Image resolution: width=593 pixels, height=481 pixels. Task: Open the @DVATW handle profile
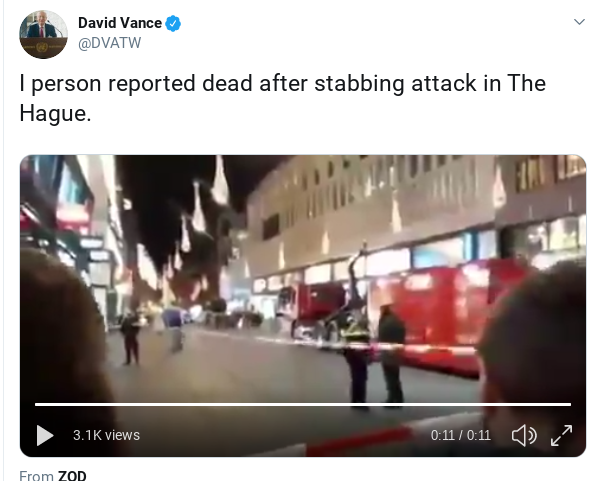[x=110, y=43]
